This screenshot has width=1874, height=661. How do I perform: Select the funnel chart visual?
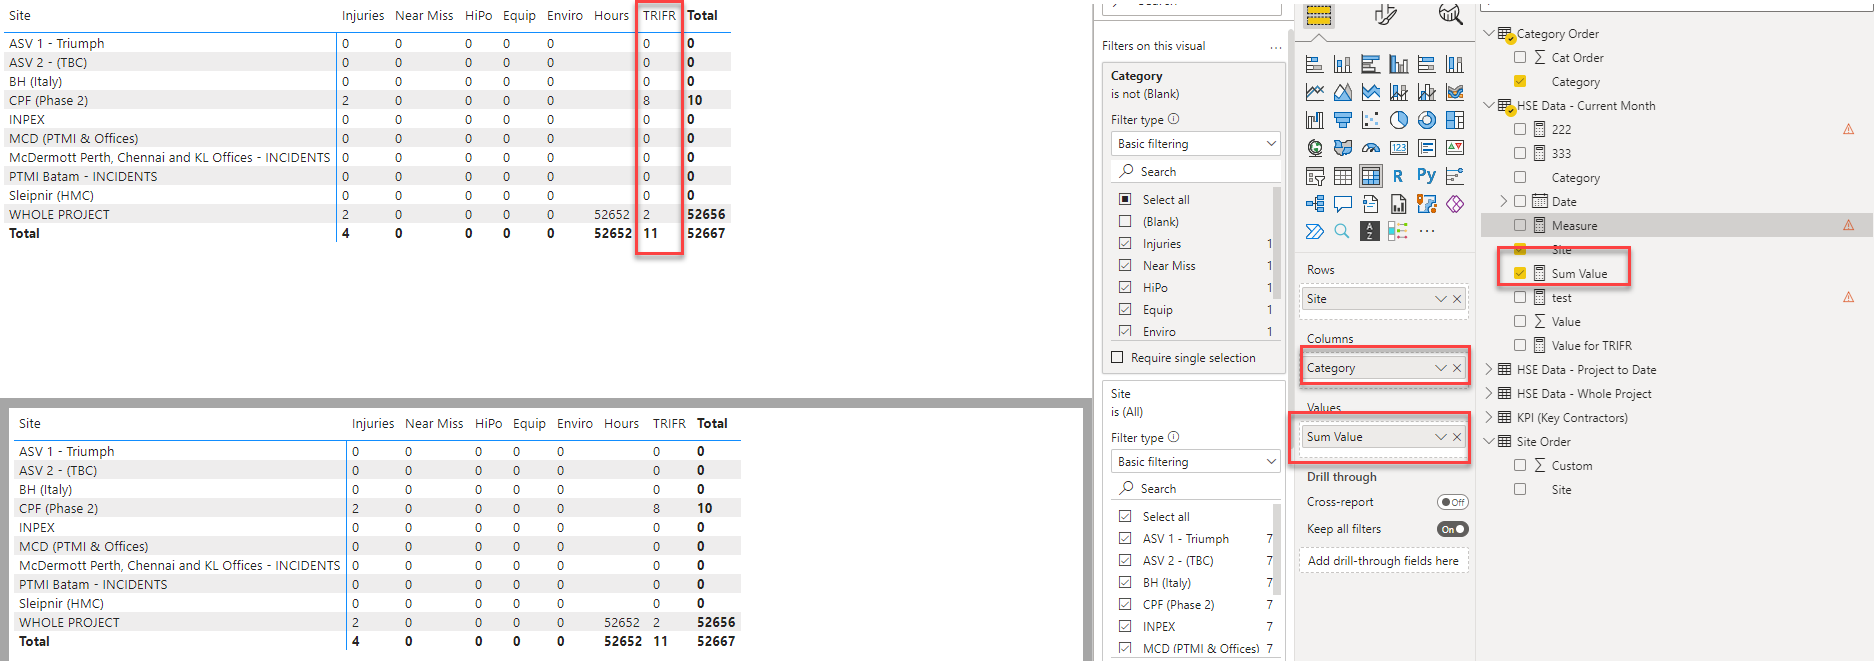coord(1343,120)
